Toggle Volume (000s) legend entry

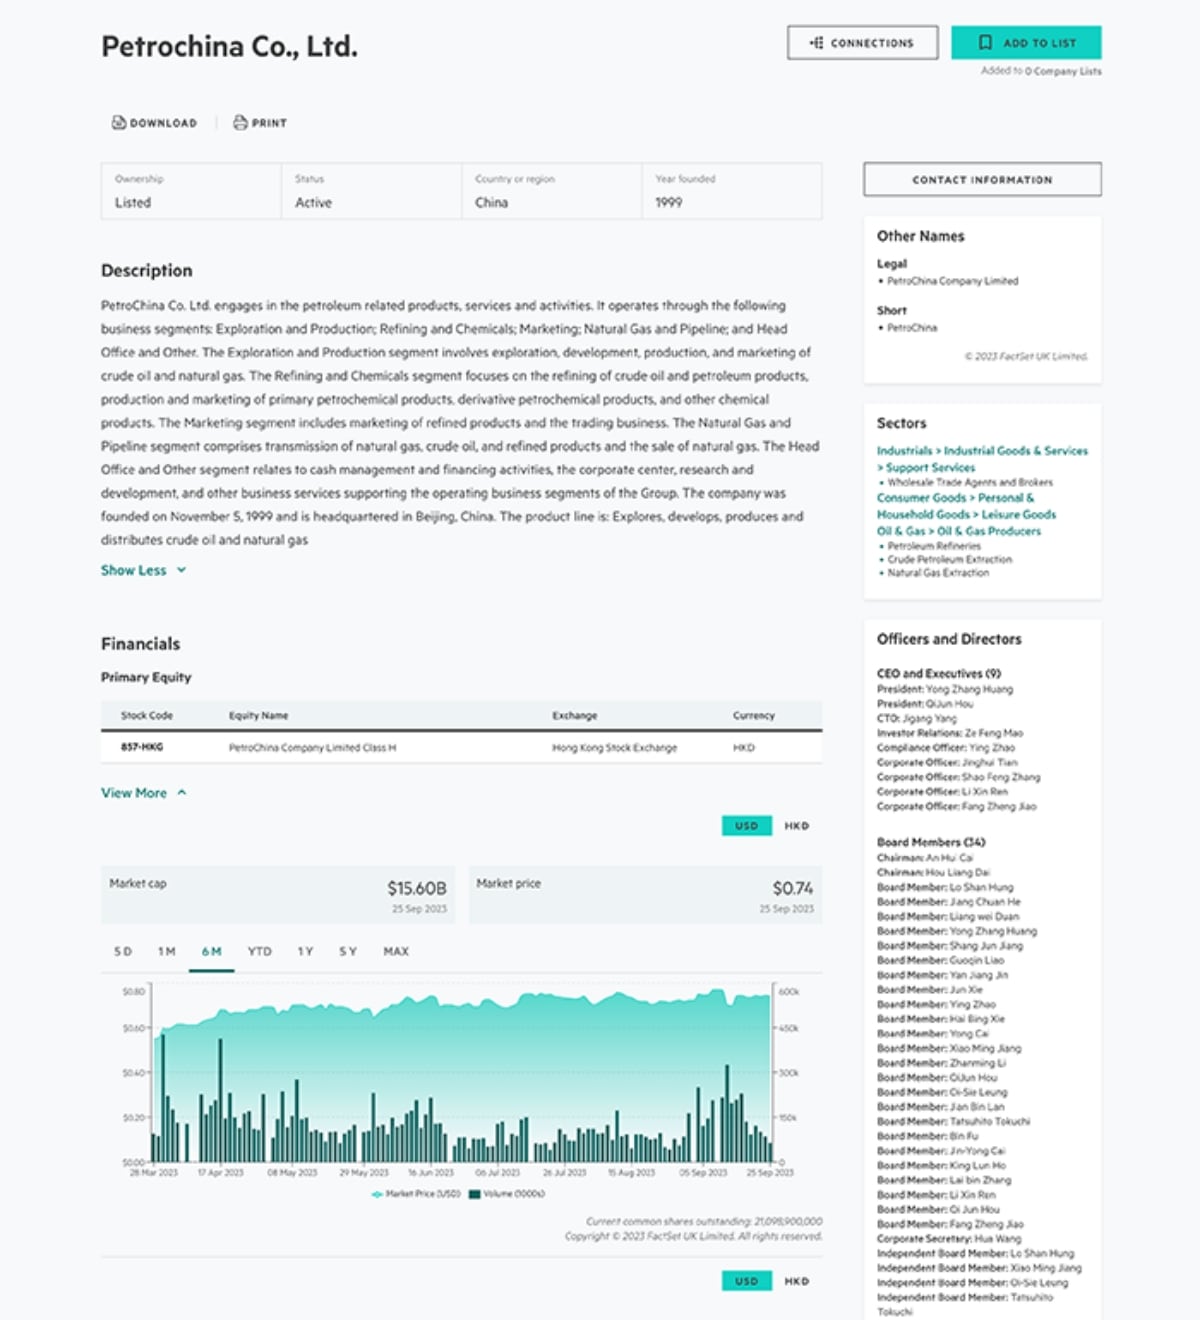point(507,1194)
